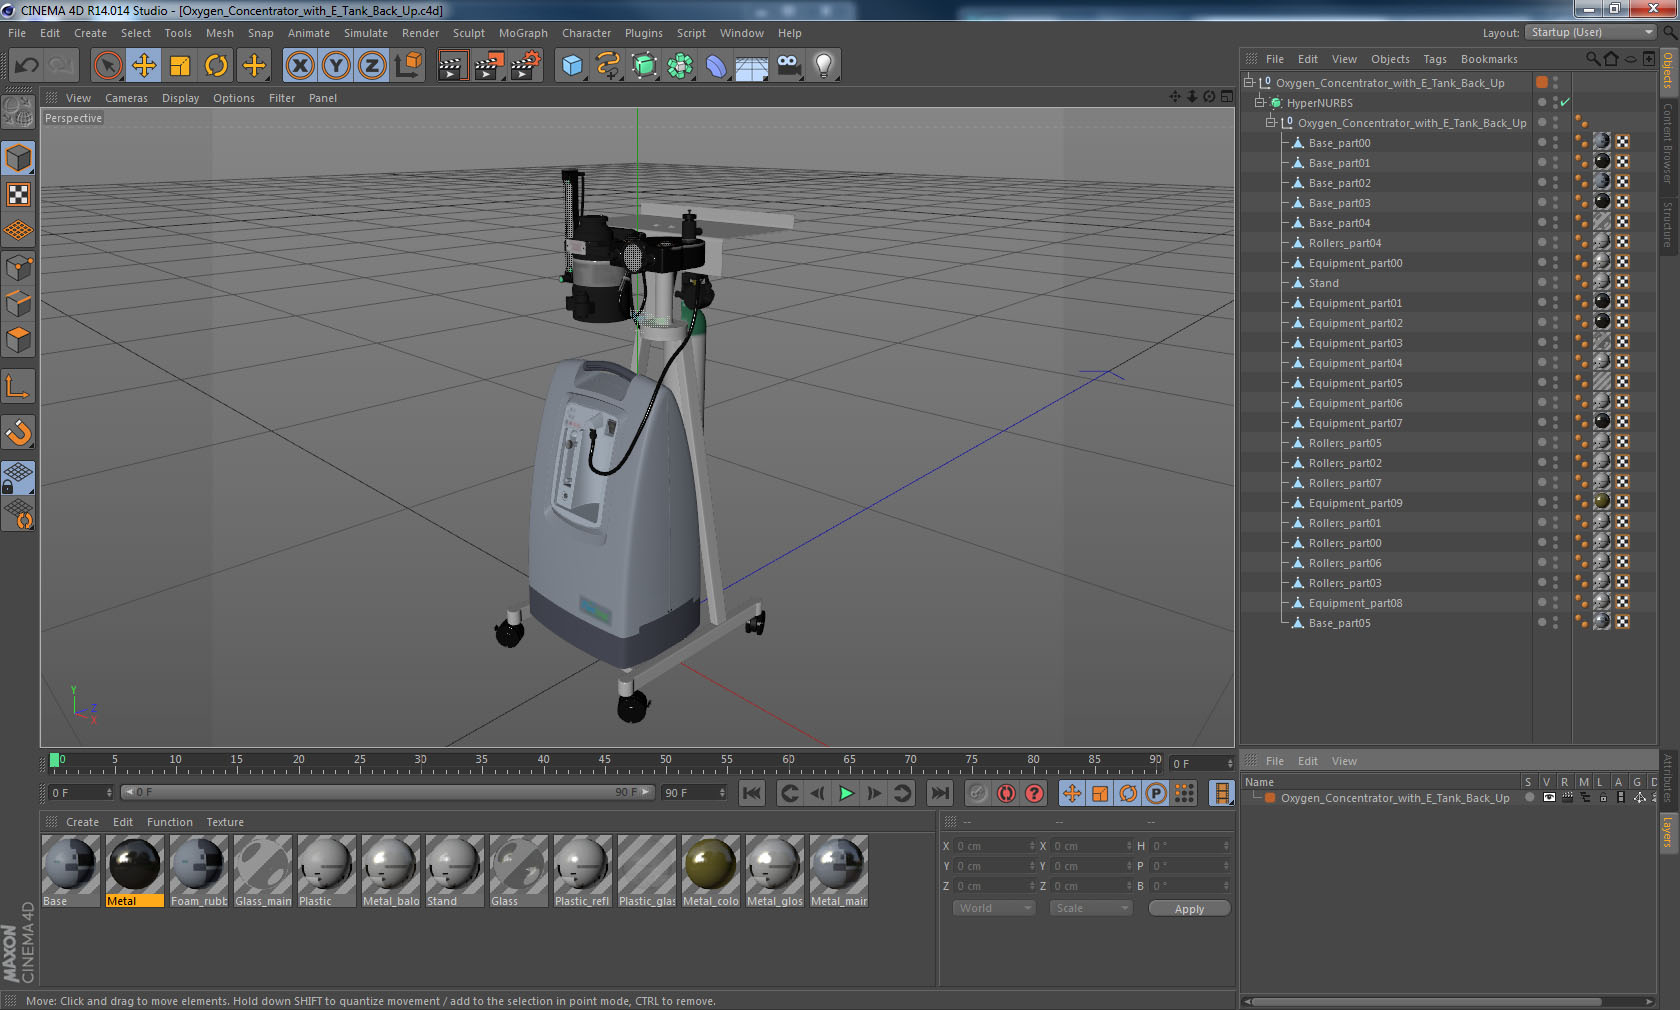Switch to Points mode
Screen dimensions: 1680x1010
tap(18, 267)
